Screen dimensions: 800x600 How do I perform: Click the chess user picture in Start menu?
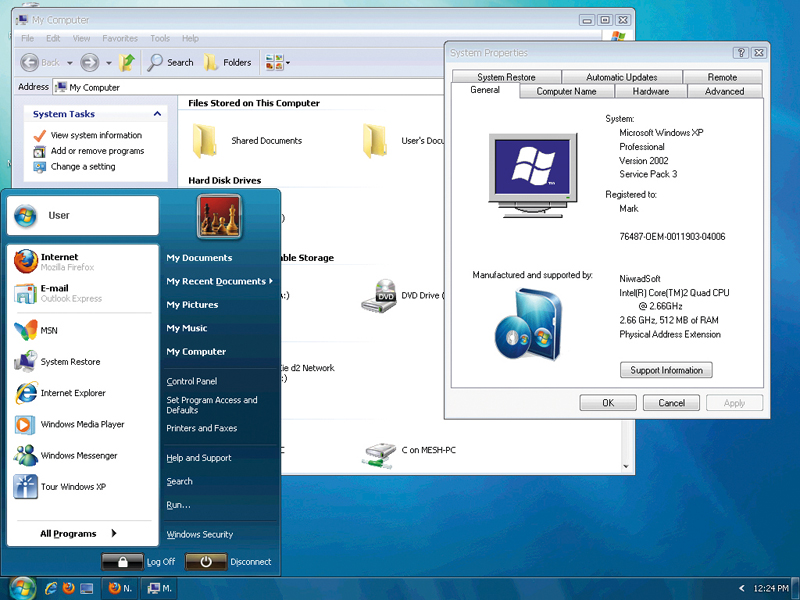[219, 216]
